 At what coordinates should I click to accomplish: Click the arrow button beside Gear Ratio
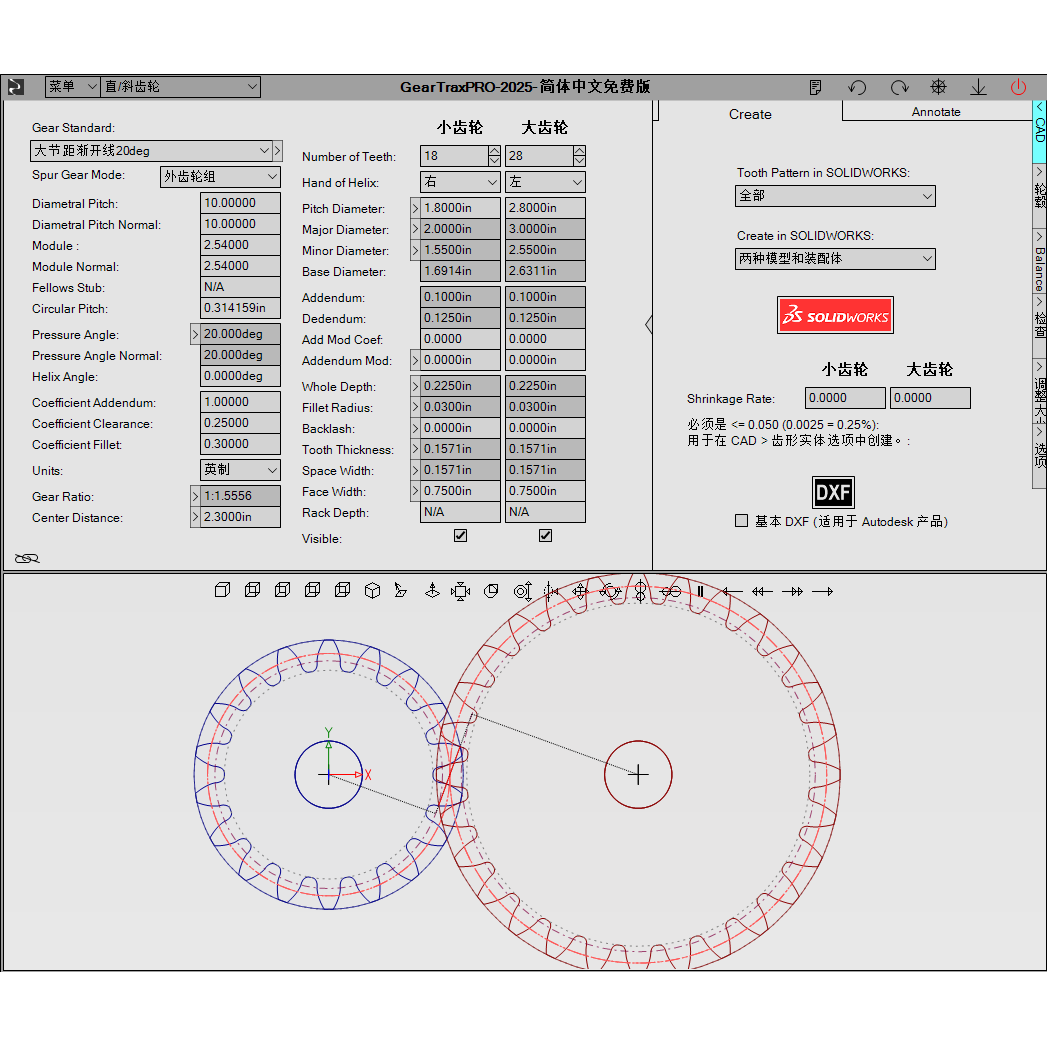[195, 496]
